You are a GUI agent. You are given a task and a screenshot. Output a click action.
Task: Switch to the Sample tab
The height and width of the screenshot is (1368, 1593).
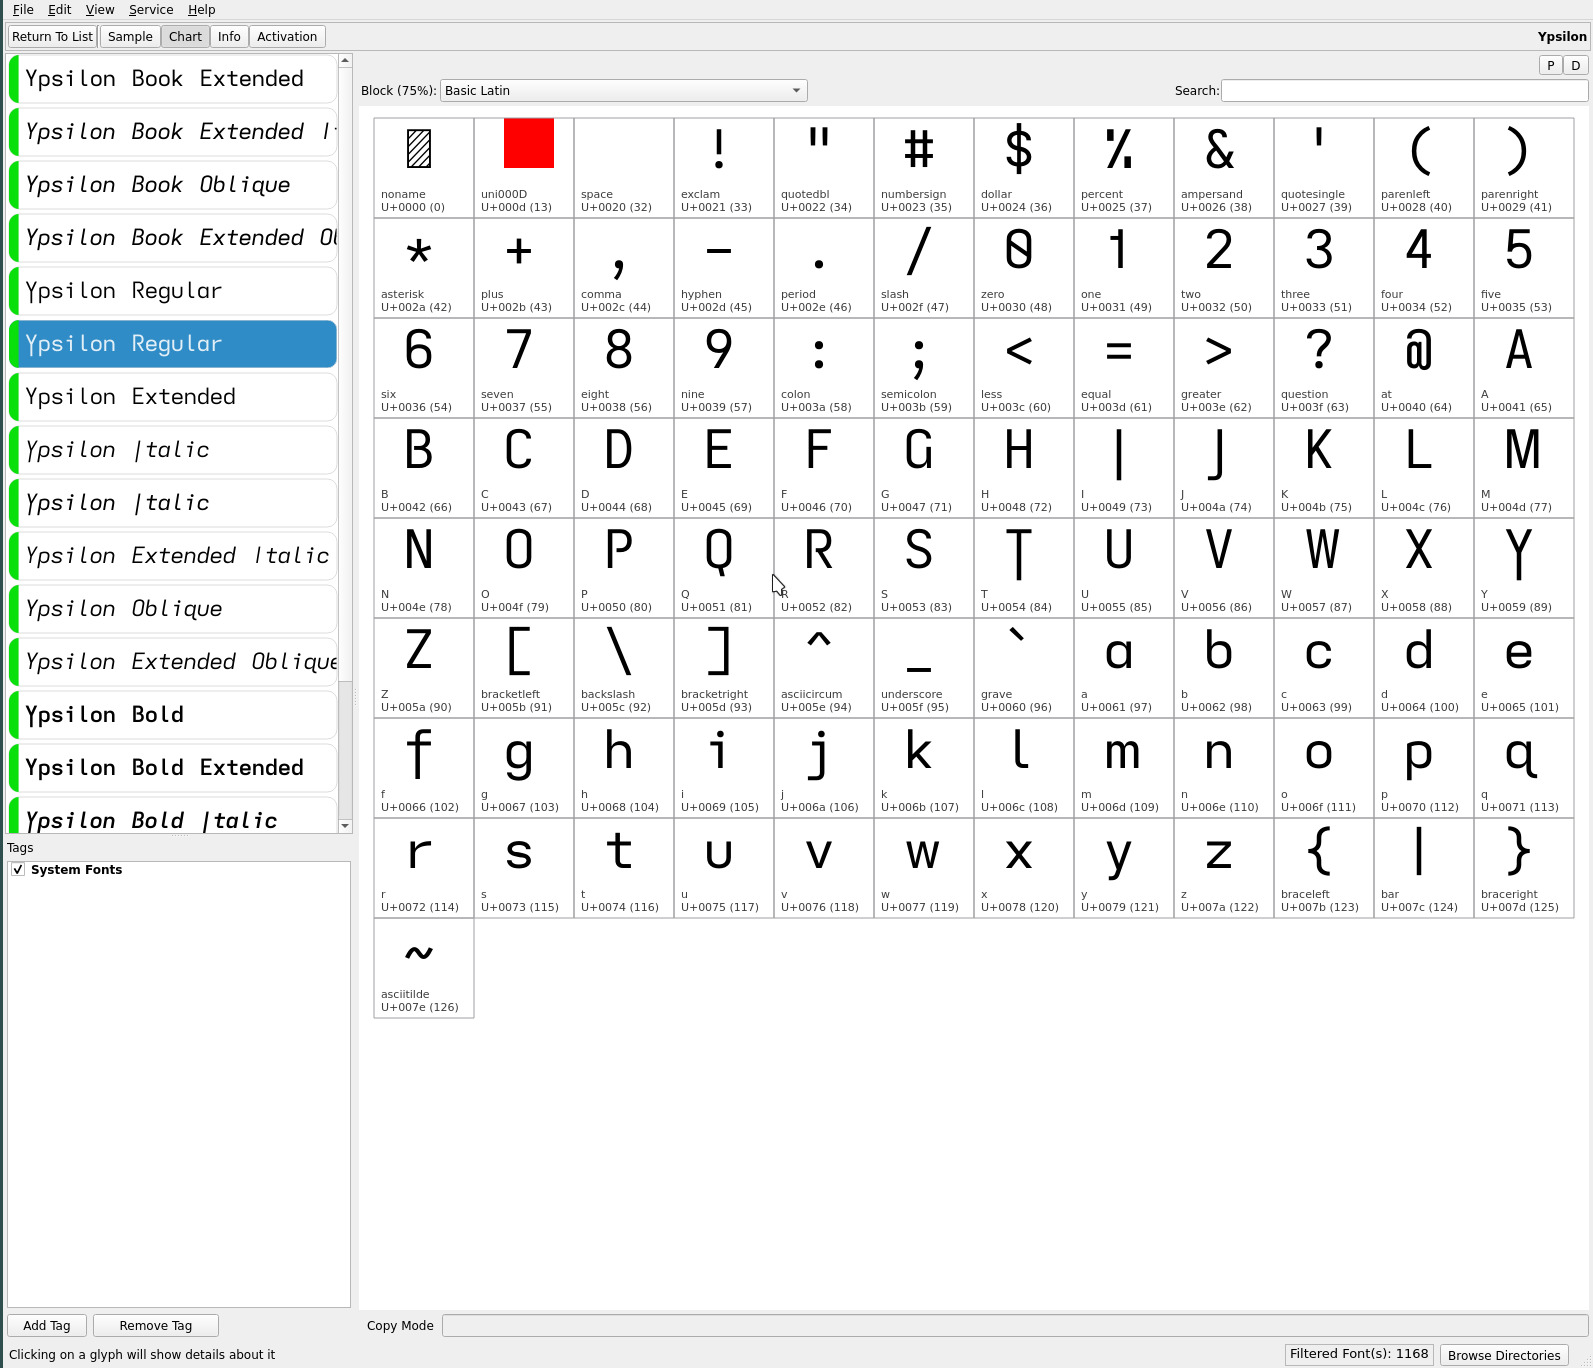(x=130, y=36)
